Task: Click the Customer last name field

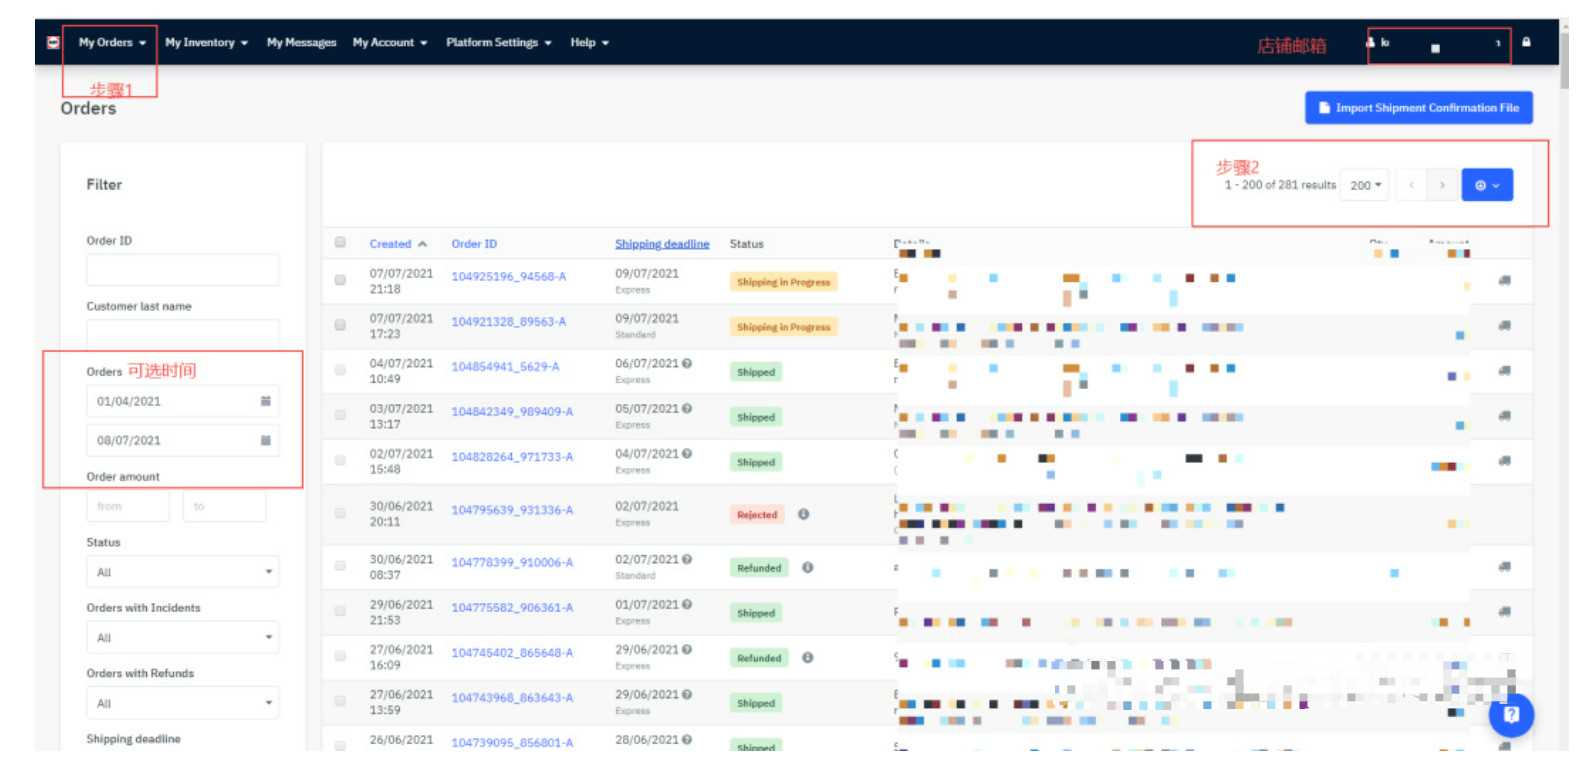Action: pyautogui.click(x=183, y=334)
